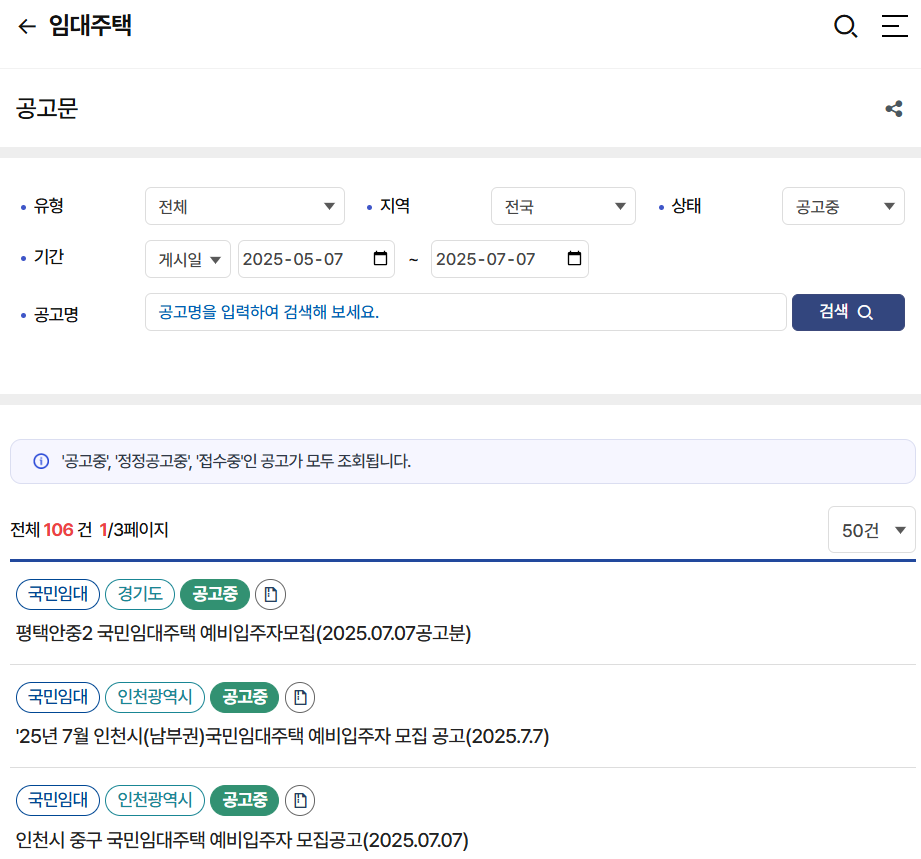Go back using the left arrow icon
The height and width of the screenshot is (859, 921).
tap(27, 26)
